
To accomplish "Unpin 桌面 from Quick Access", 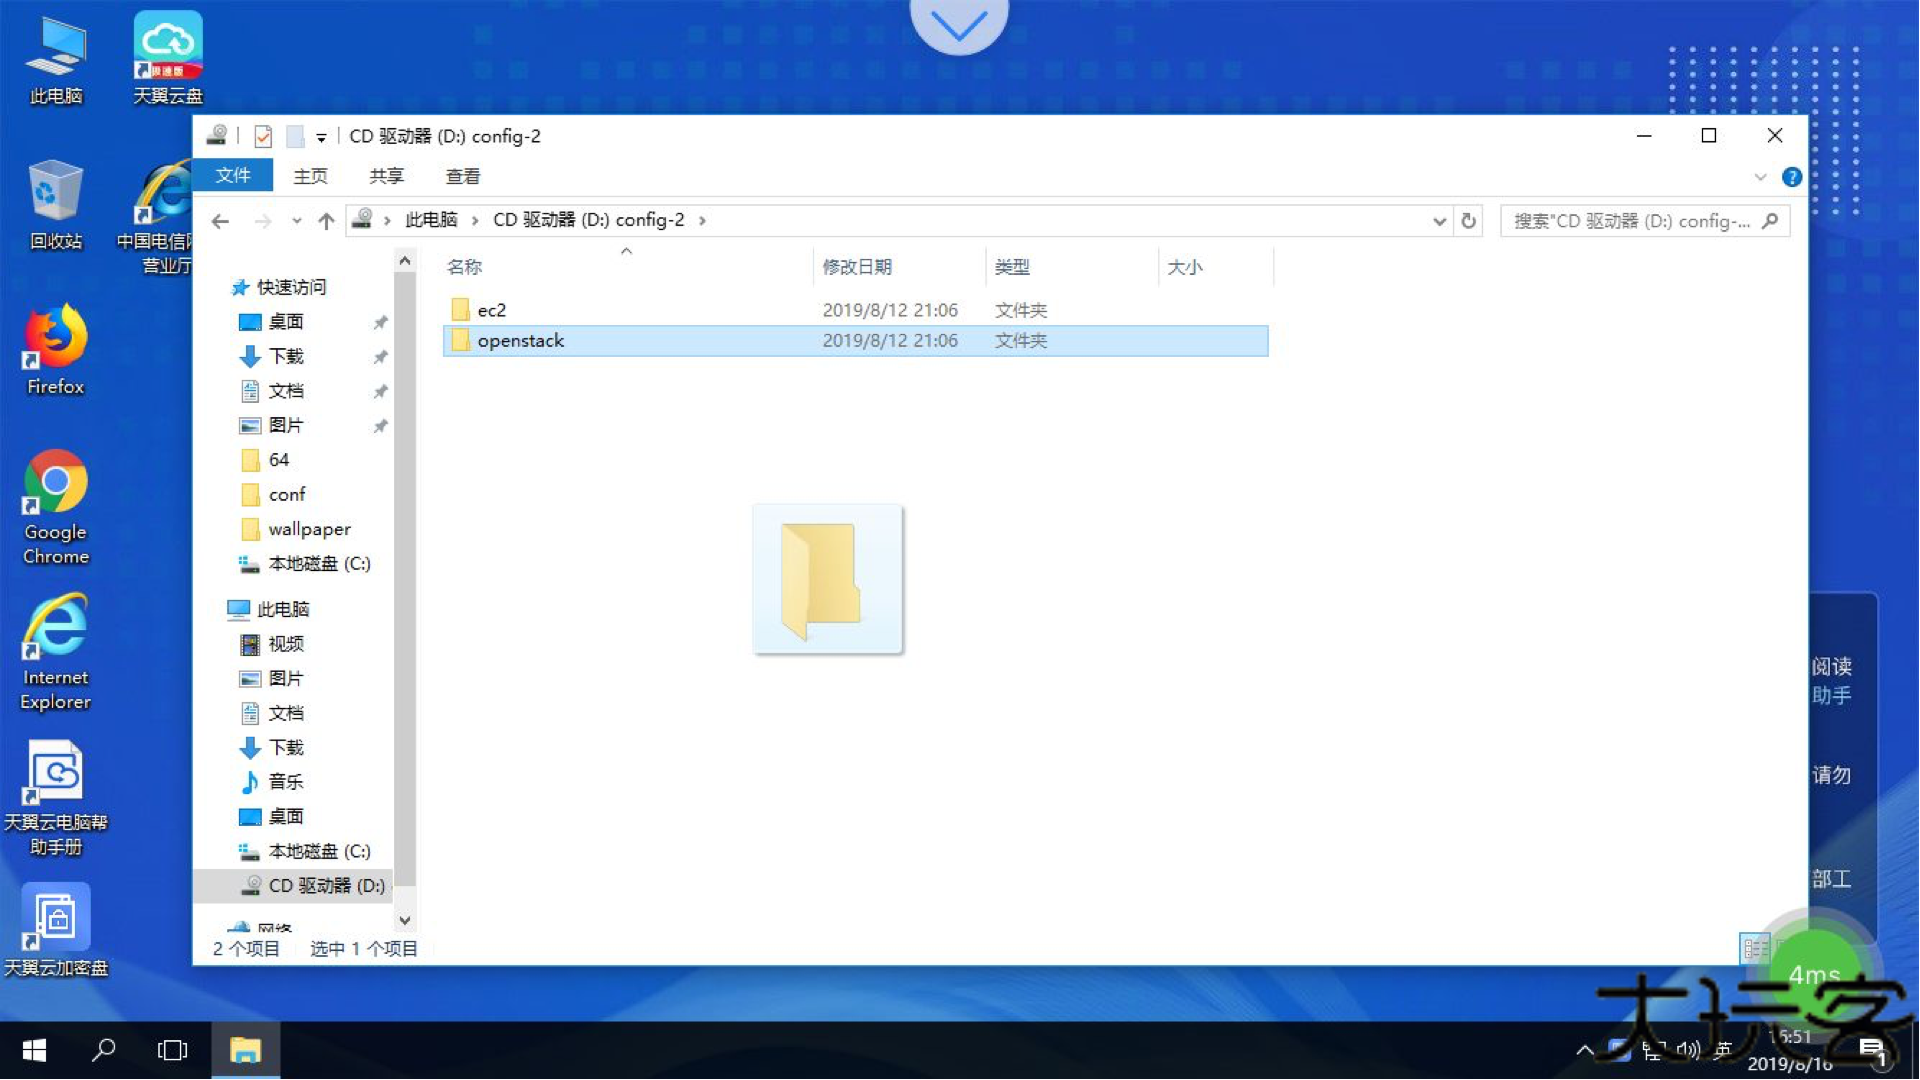I will (380, 322).
